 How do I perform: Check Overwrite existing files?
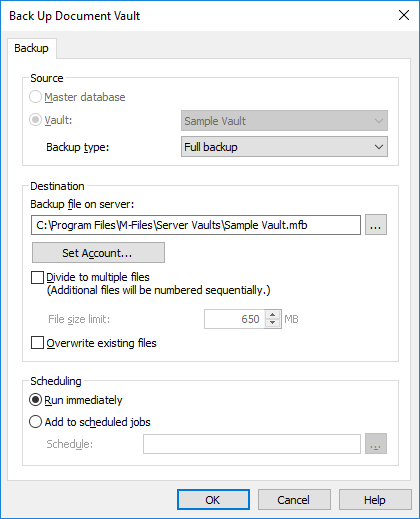tap(37, 343)
